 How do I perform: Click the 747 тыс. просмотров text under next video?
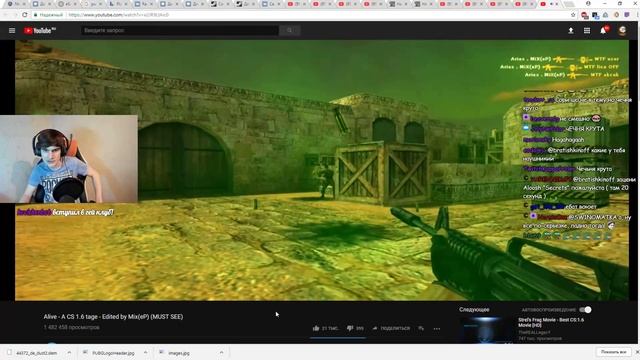pos(540,338)
